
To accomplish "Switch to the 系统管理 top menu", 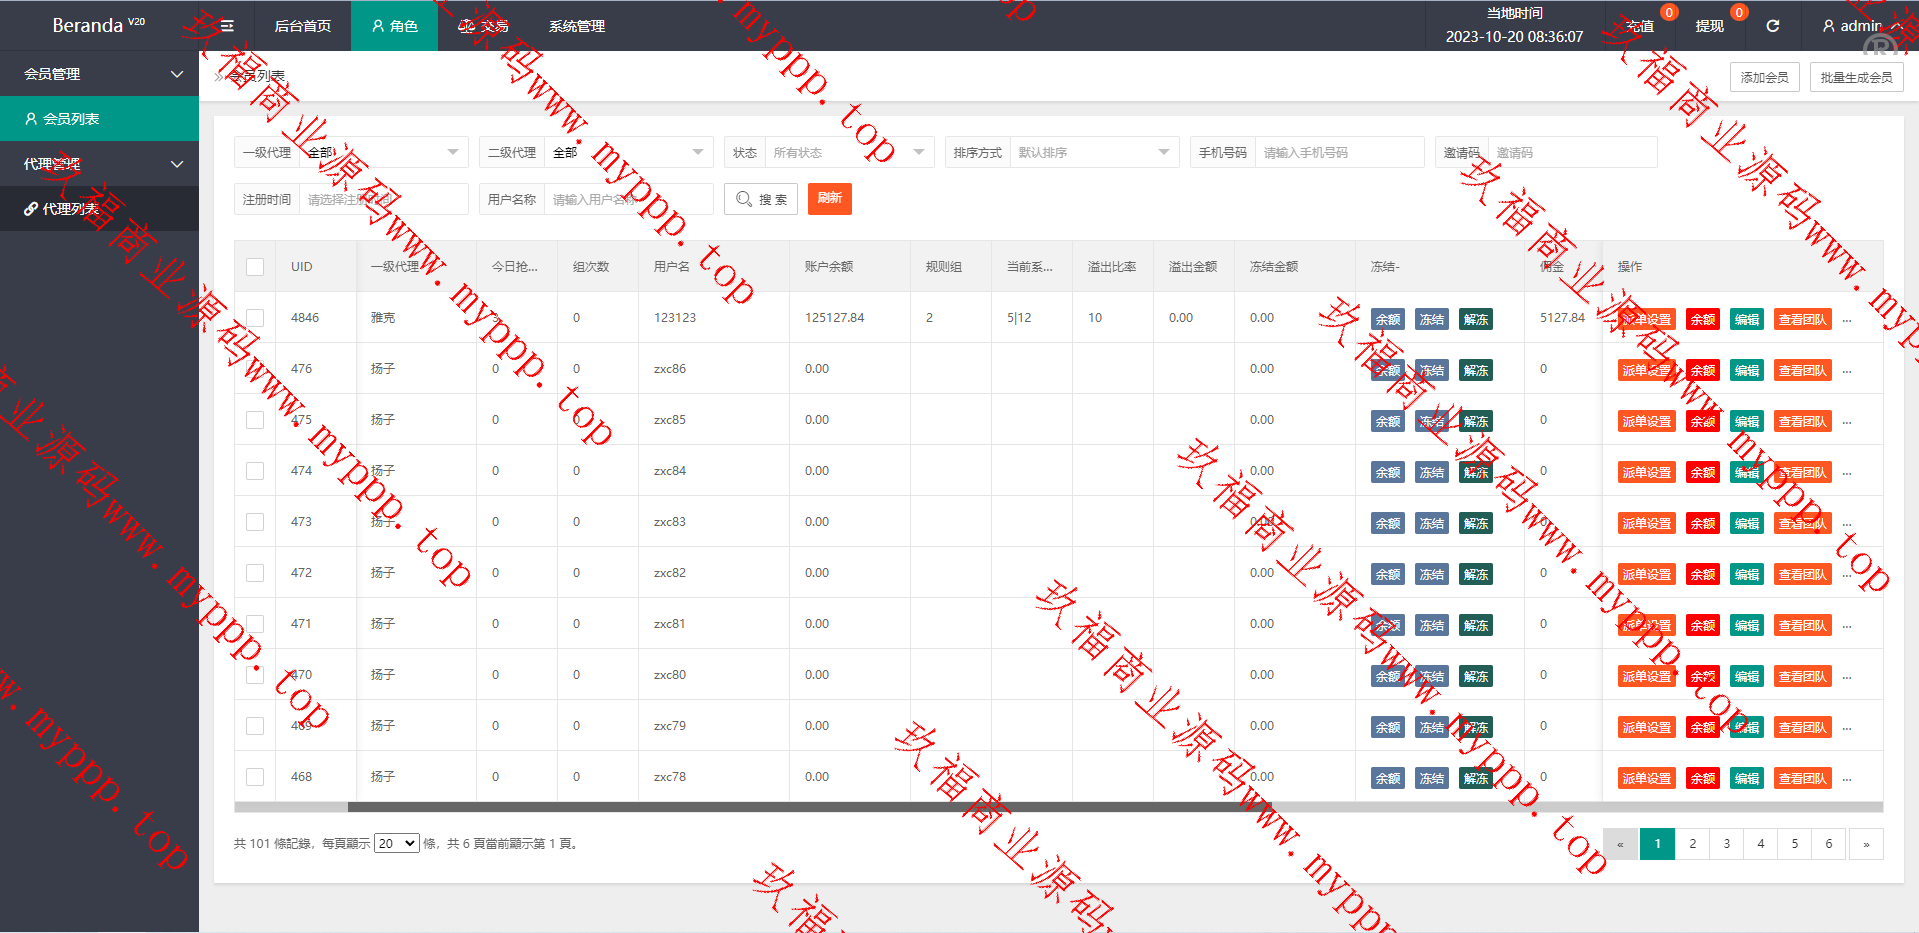I will coord(576,26).
